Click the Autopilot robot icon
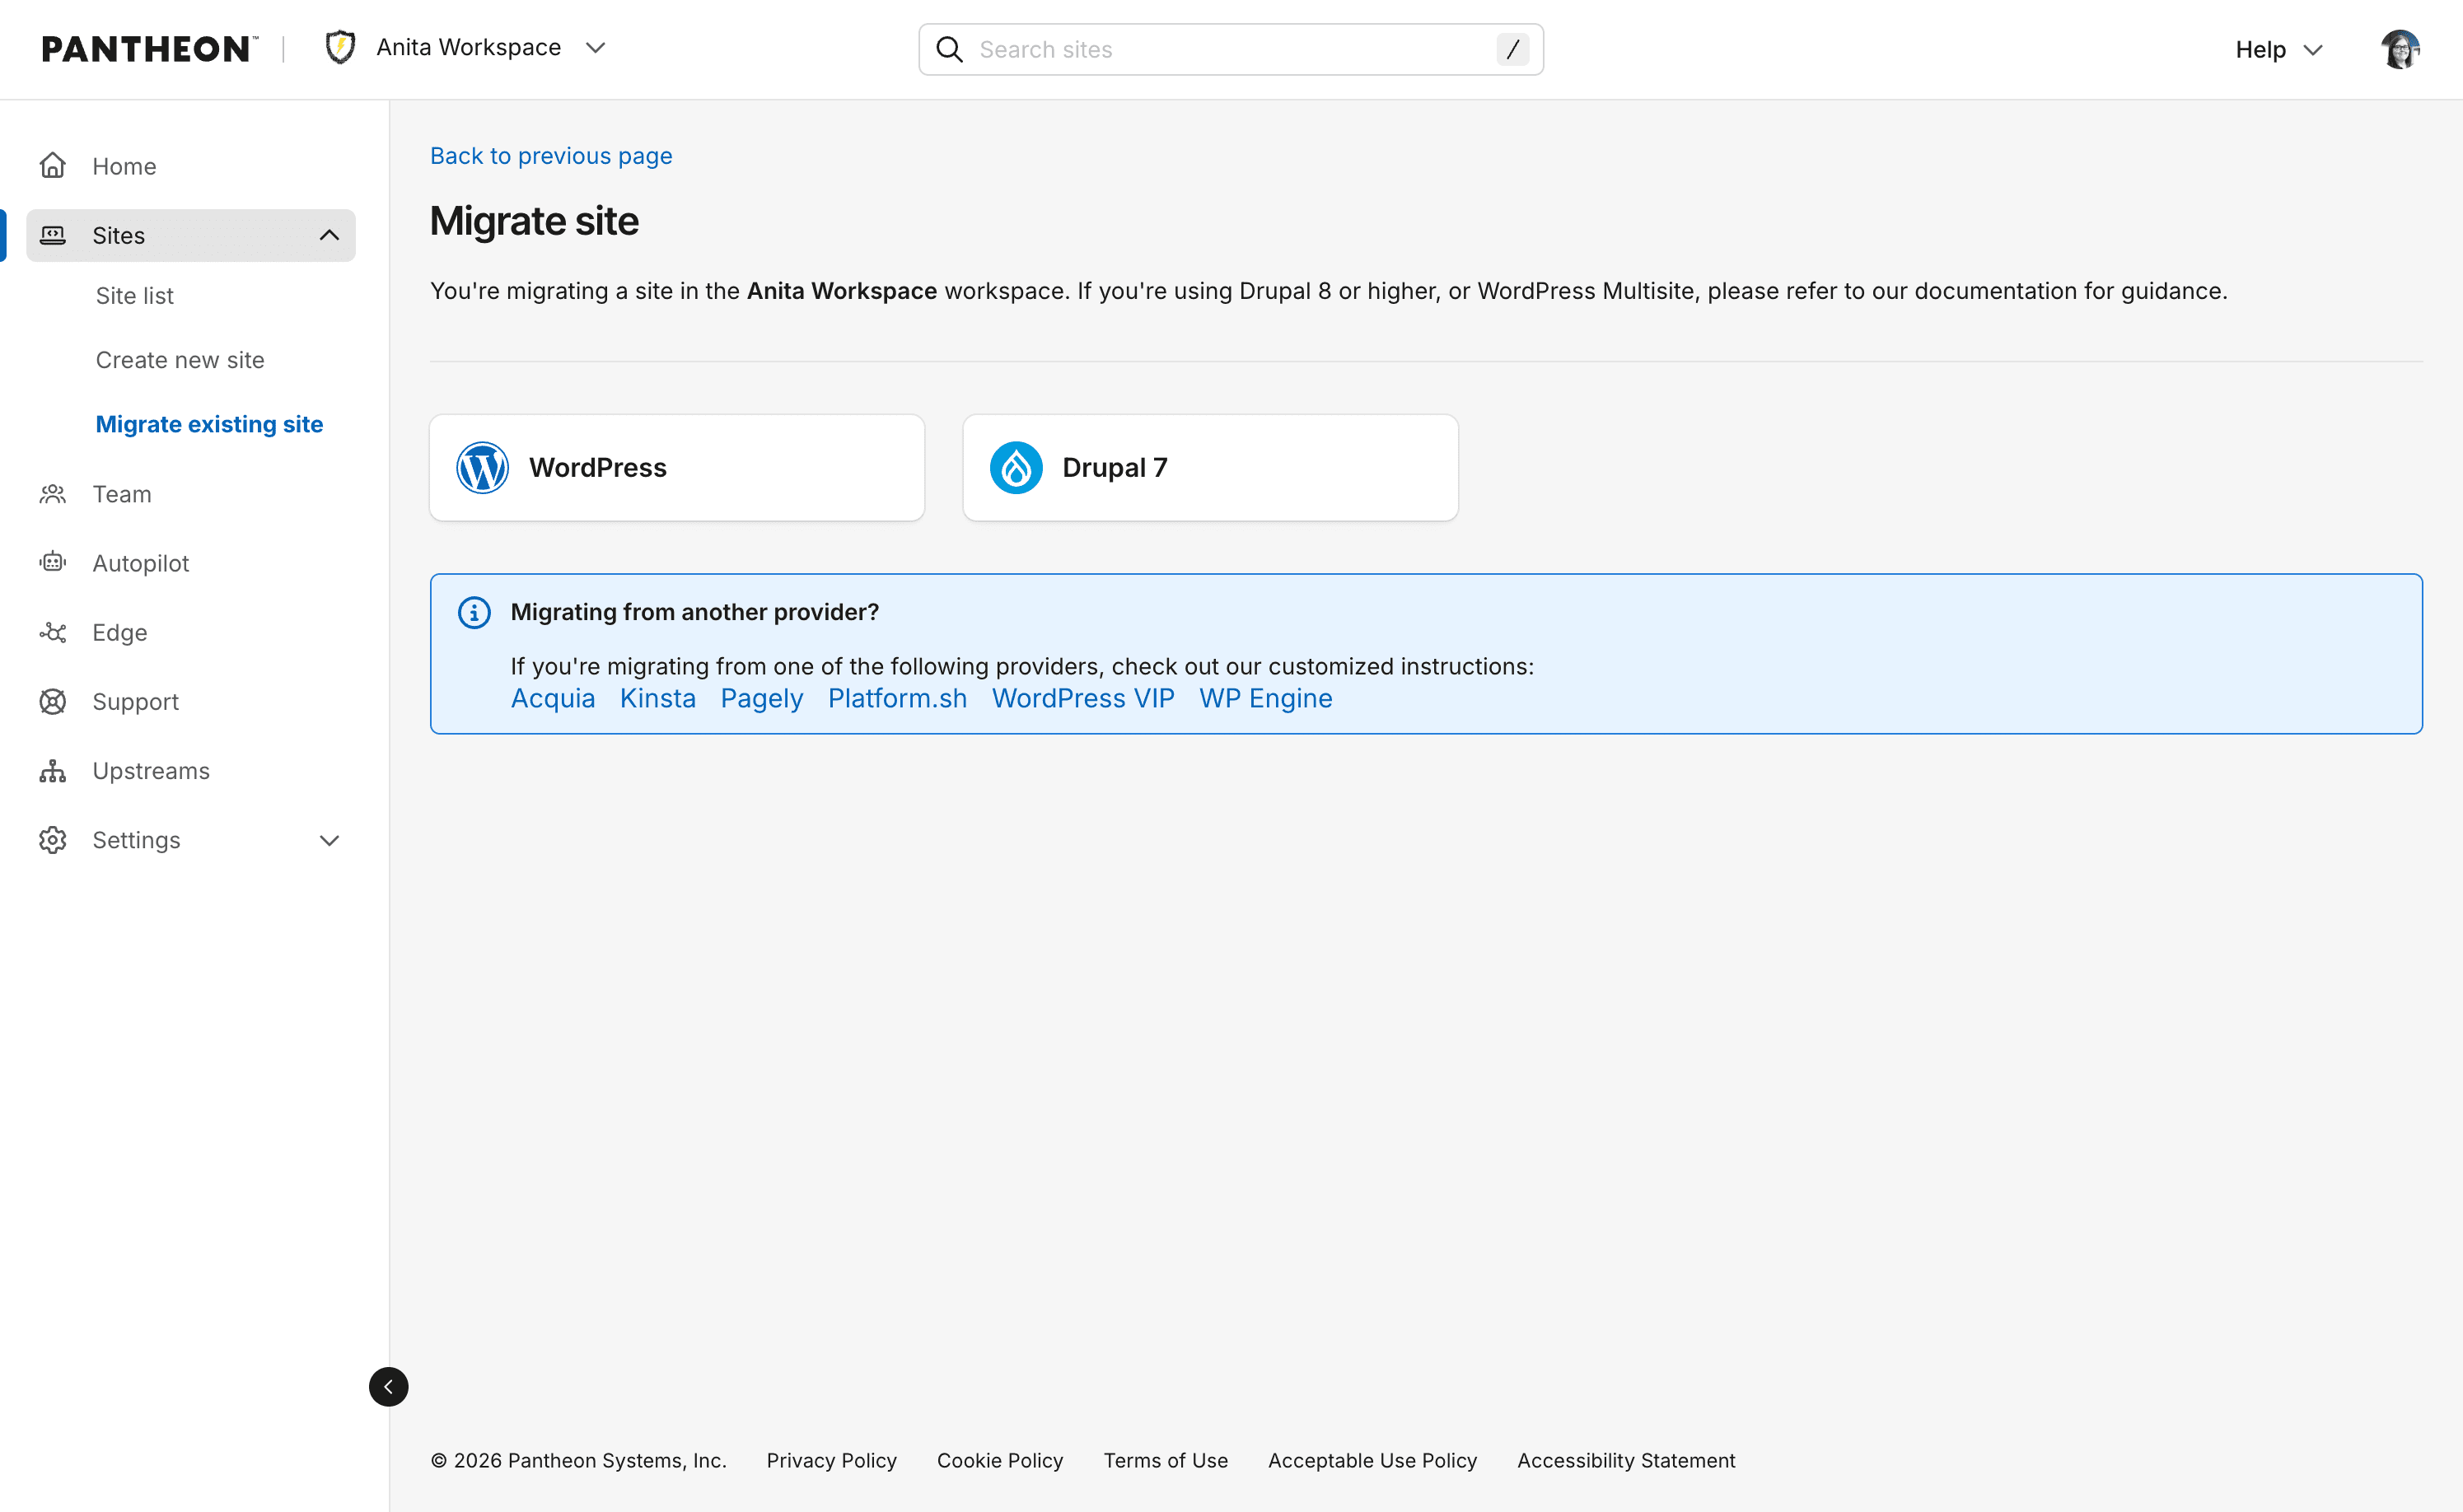The width and height of the screenshot is (2463, 1512). click(x=53, y=563)
